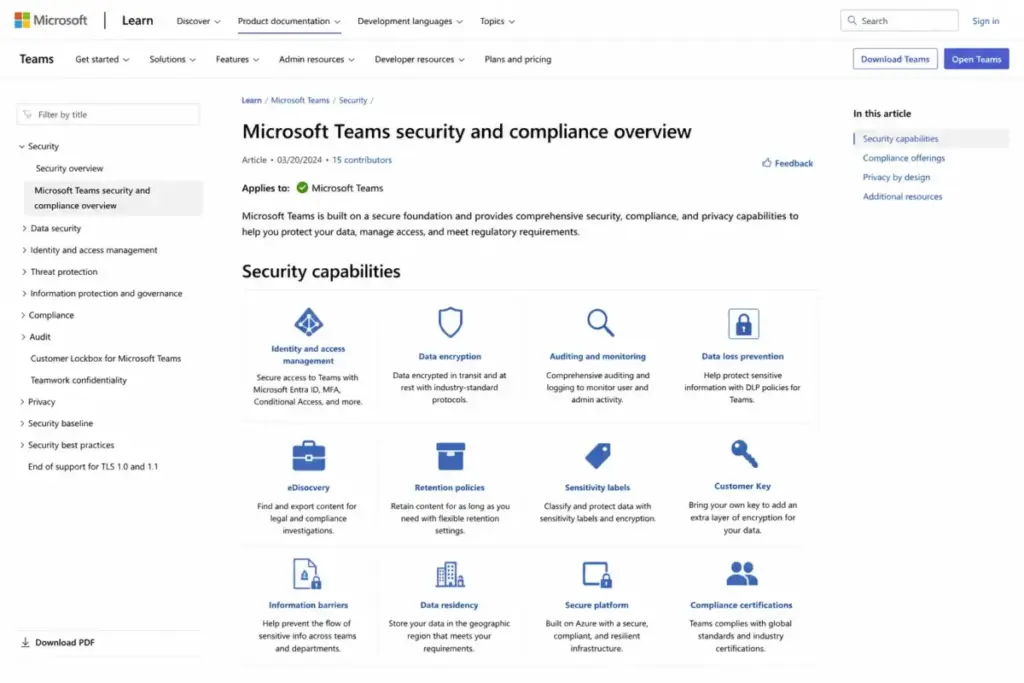Image resolution: width=1024 pixels, height=683 pixels.
Task: Click the green Applies to checkmark icon
Action: [x=302, y=187]
